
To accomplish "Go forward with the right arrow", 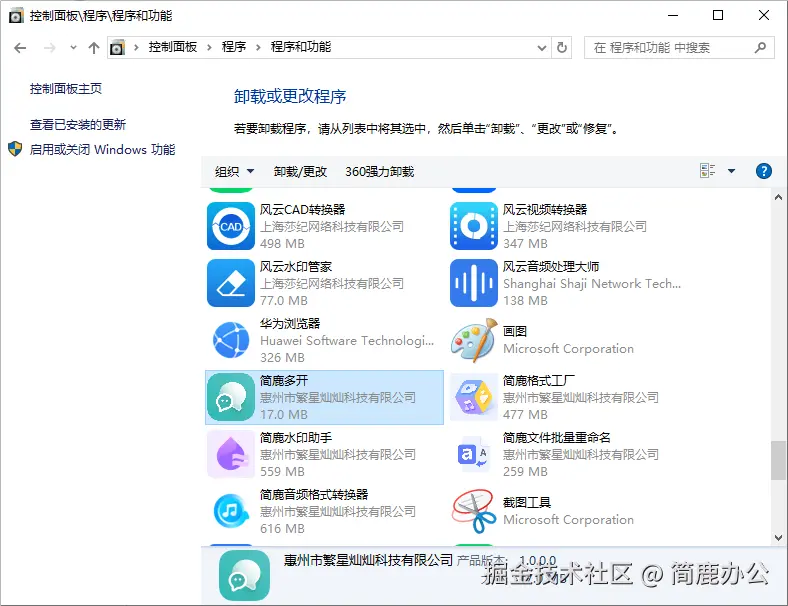I will coord(50,48).
